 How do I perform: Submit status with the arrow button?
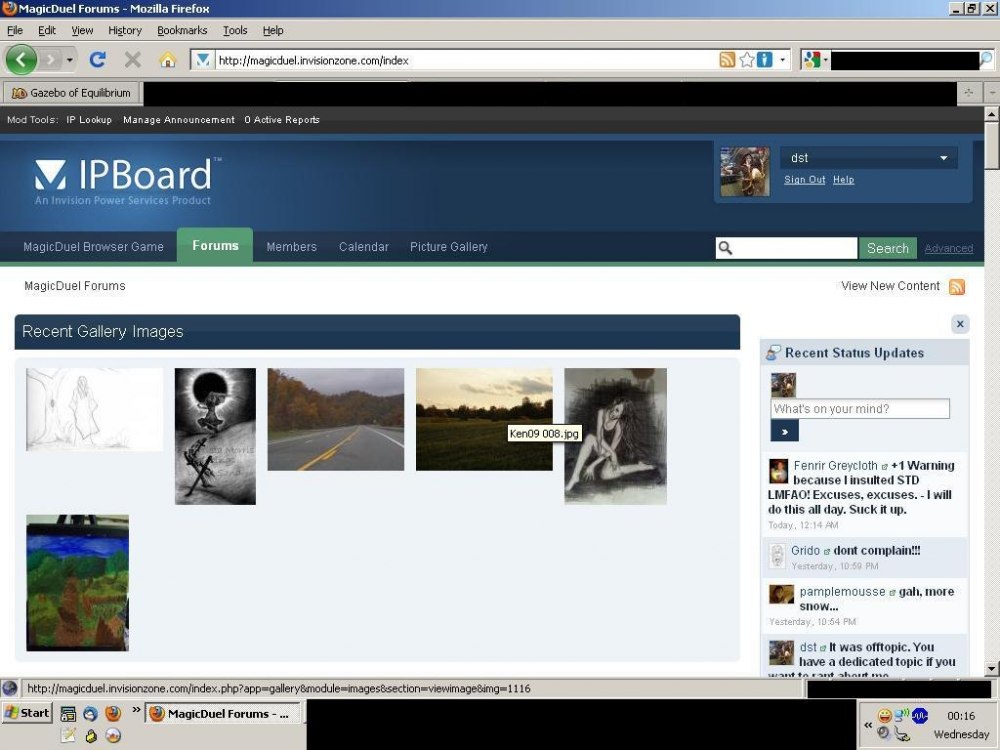point(784,432)
